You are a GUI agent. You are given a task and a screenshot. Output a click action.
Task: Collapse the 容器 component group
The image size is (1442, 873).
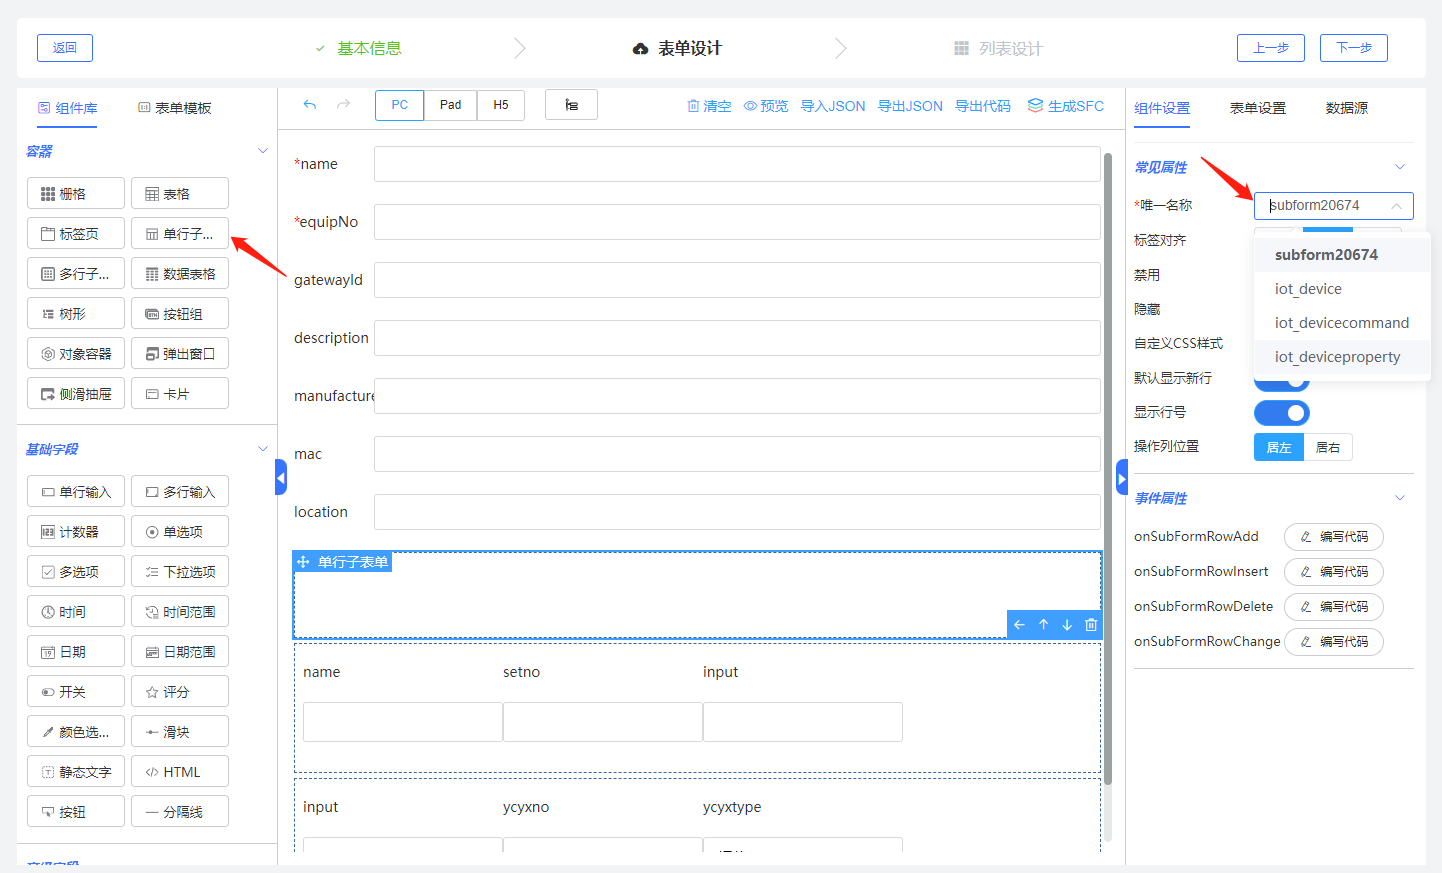(x=263, y=151)
